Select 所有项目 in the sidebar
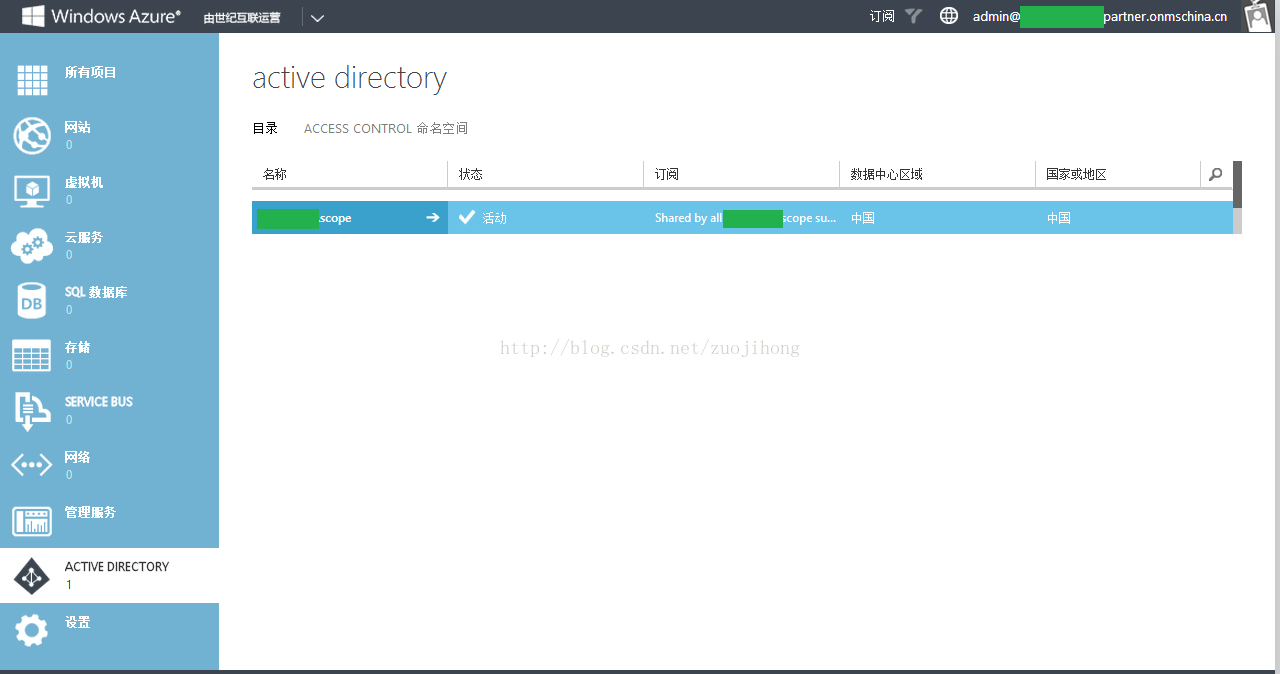This screenshot has height=674, width=1280. (91, 73)
